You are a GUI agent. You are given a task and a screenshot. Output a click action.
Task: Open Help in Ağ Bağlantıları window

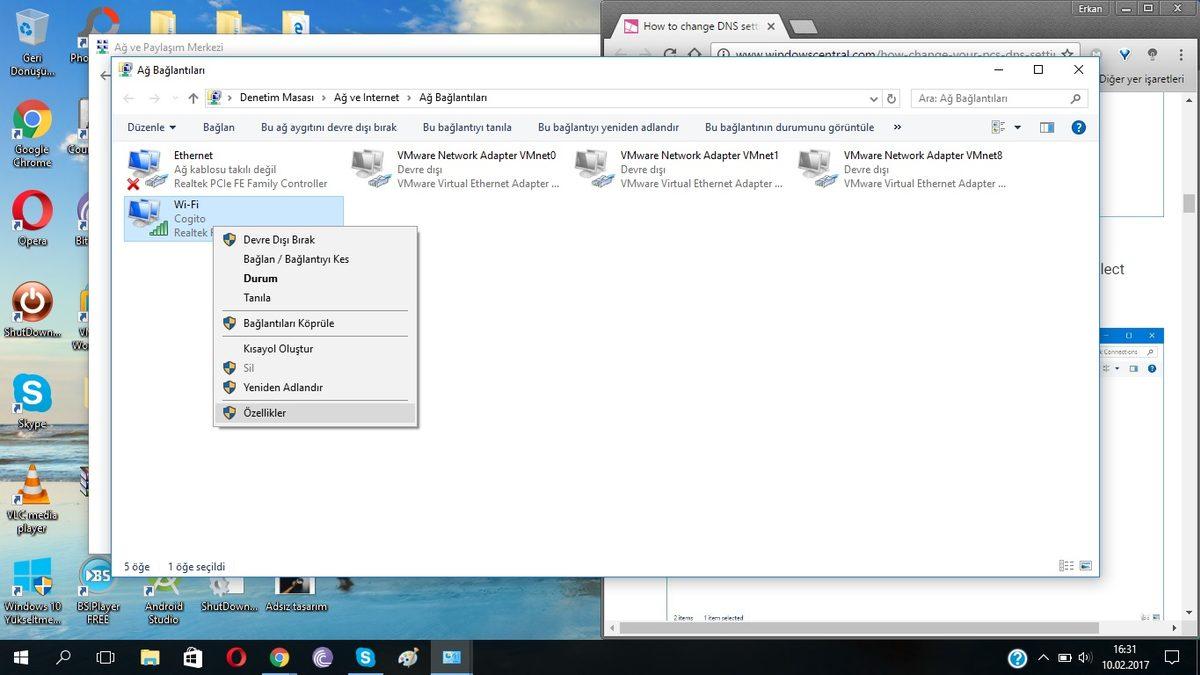[x=1077, y=127]
